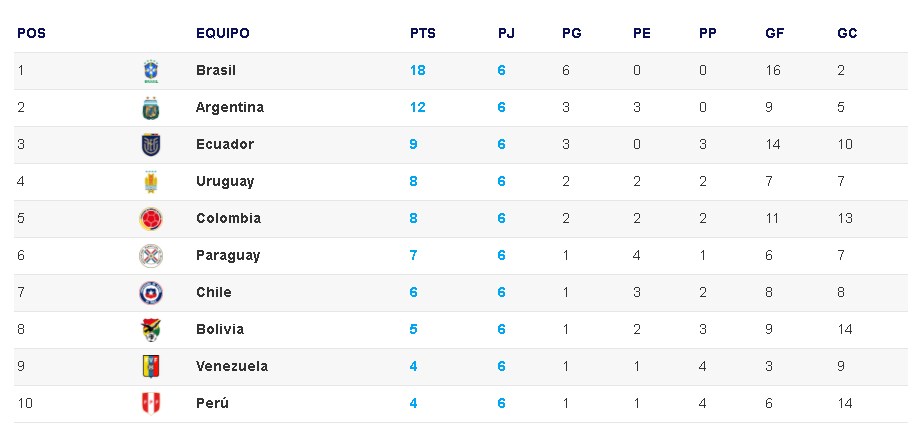Select the Venezuela team name
The width and height of the screenshot is (915, 434).
(x=232, y=367)
